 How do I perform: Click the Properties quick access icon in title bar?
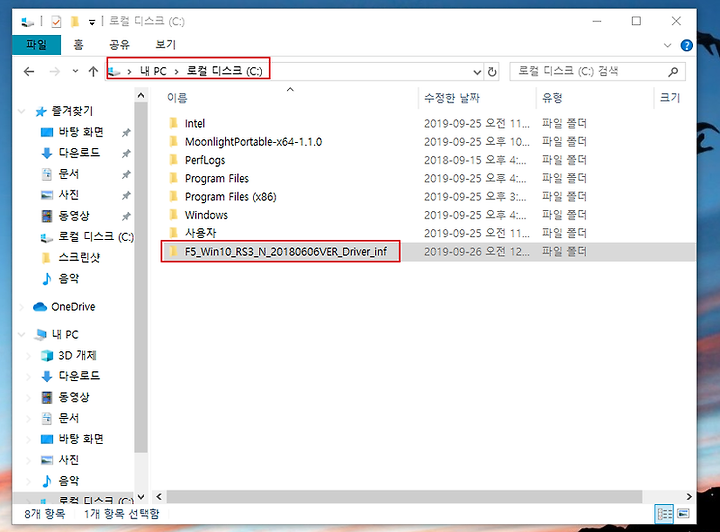click(56, 21)
